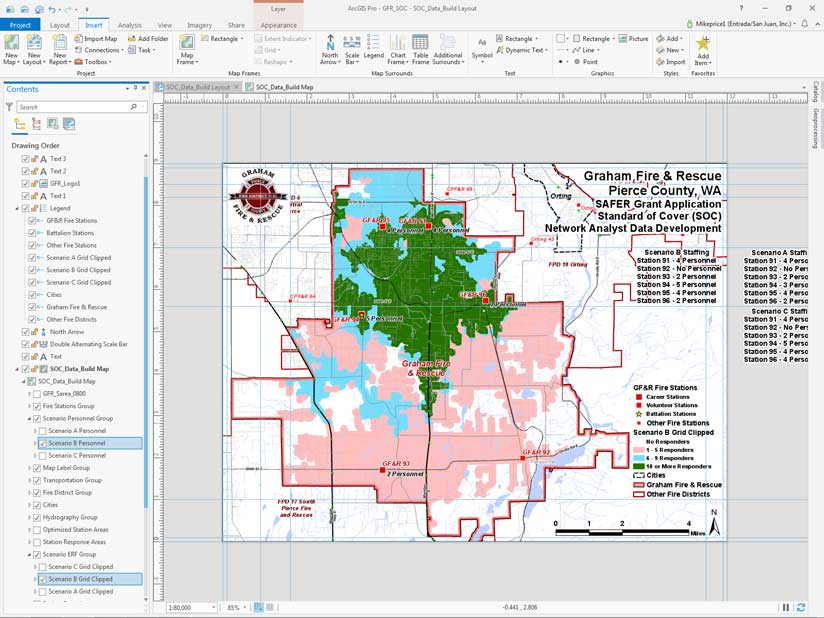Collapse the Scenario ERF Group
824x618 pixels.
click(x=29, y=554)
